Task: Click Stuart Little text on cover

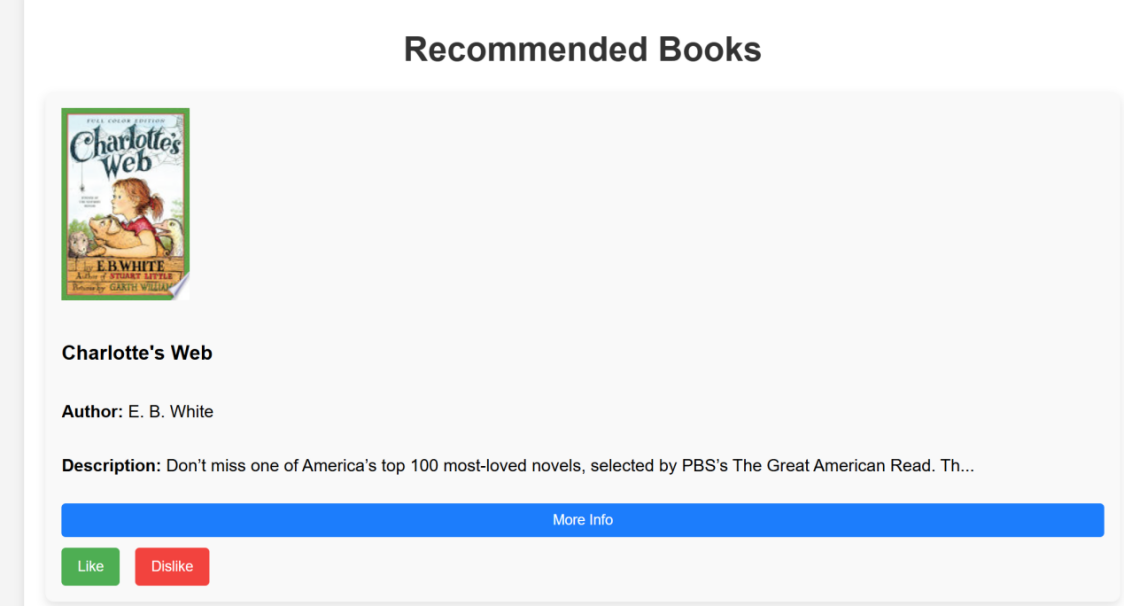Action: [x=140, y=276]
